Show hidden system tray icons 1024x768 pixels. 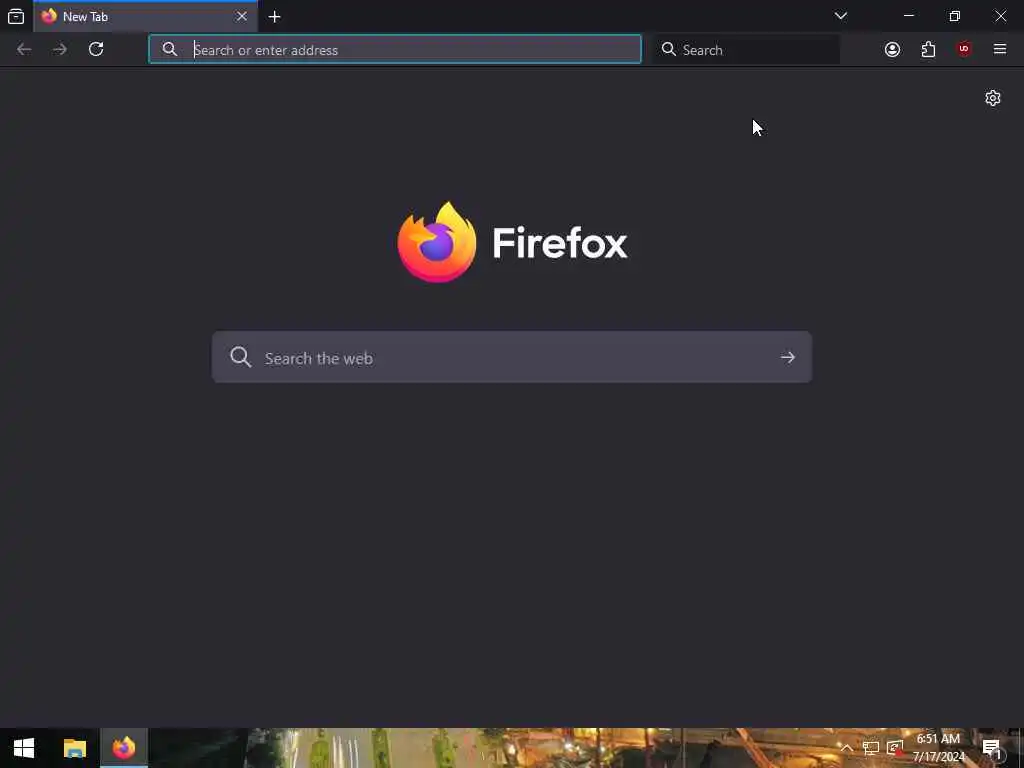(x=846, y=748)
